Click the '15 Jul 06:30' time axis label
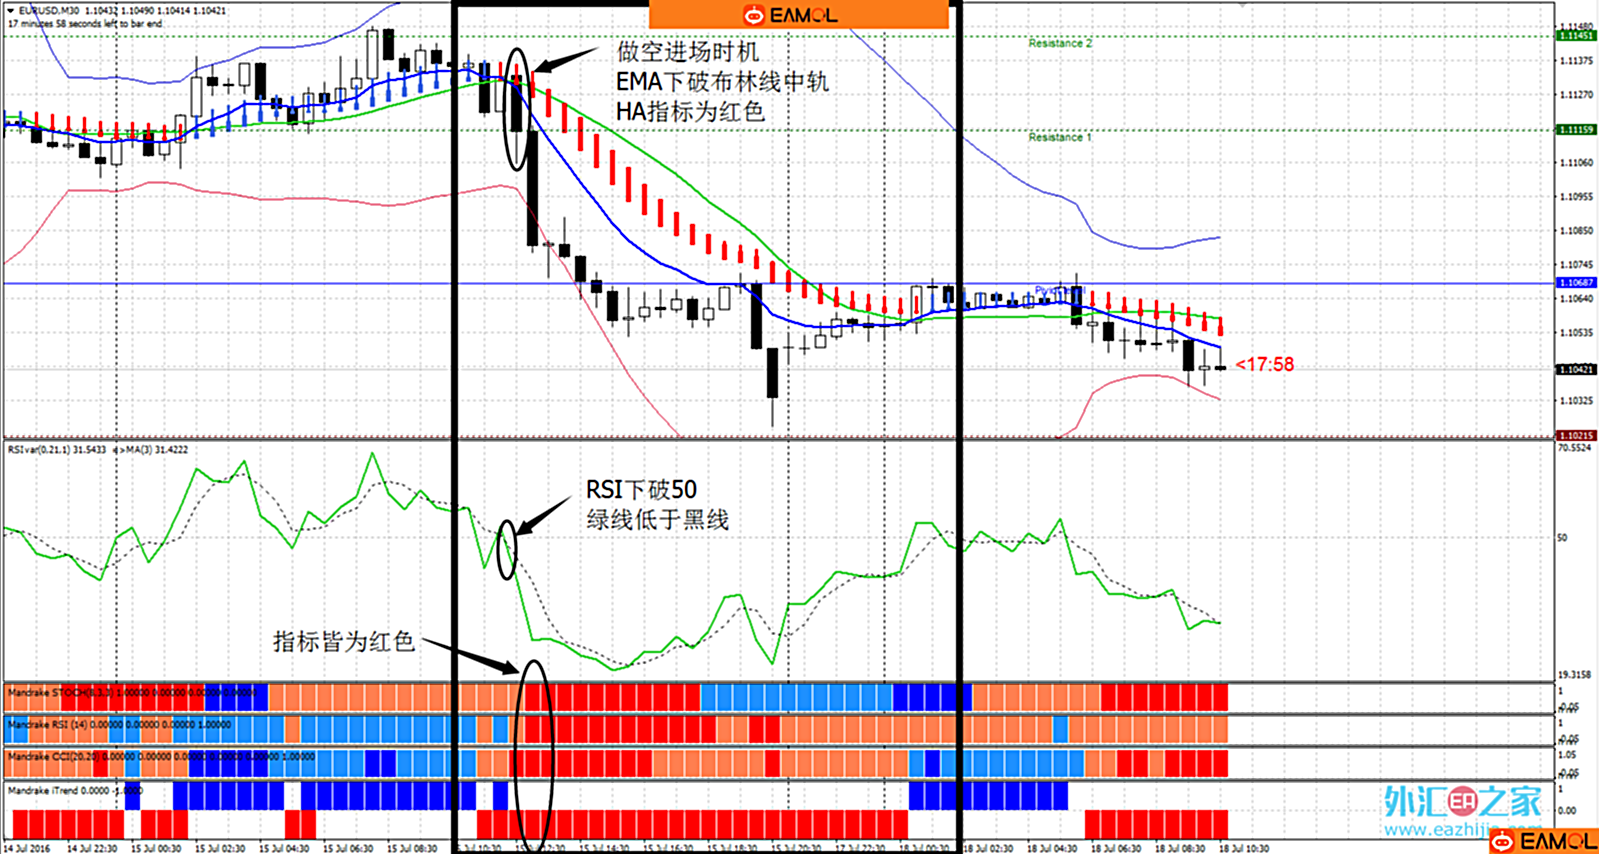 pos(348,848)
